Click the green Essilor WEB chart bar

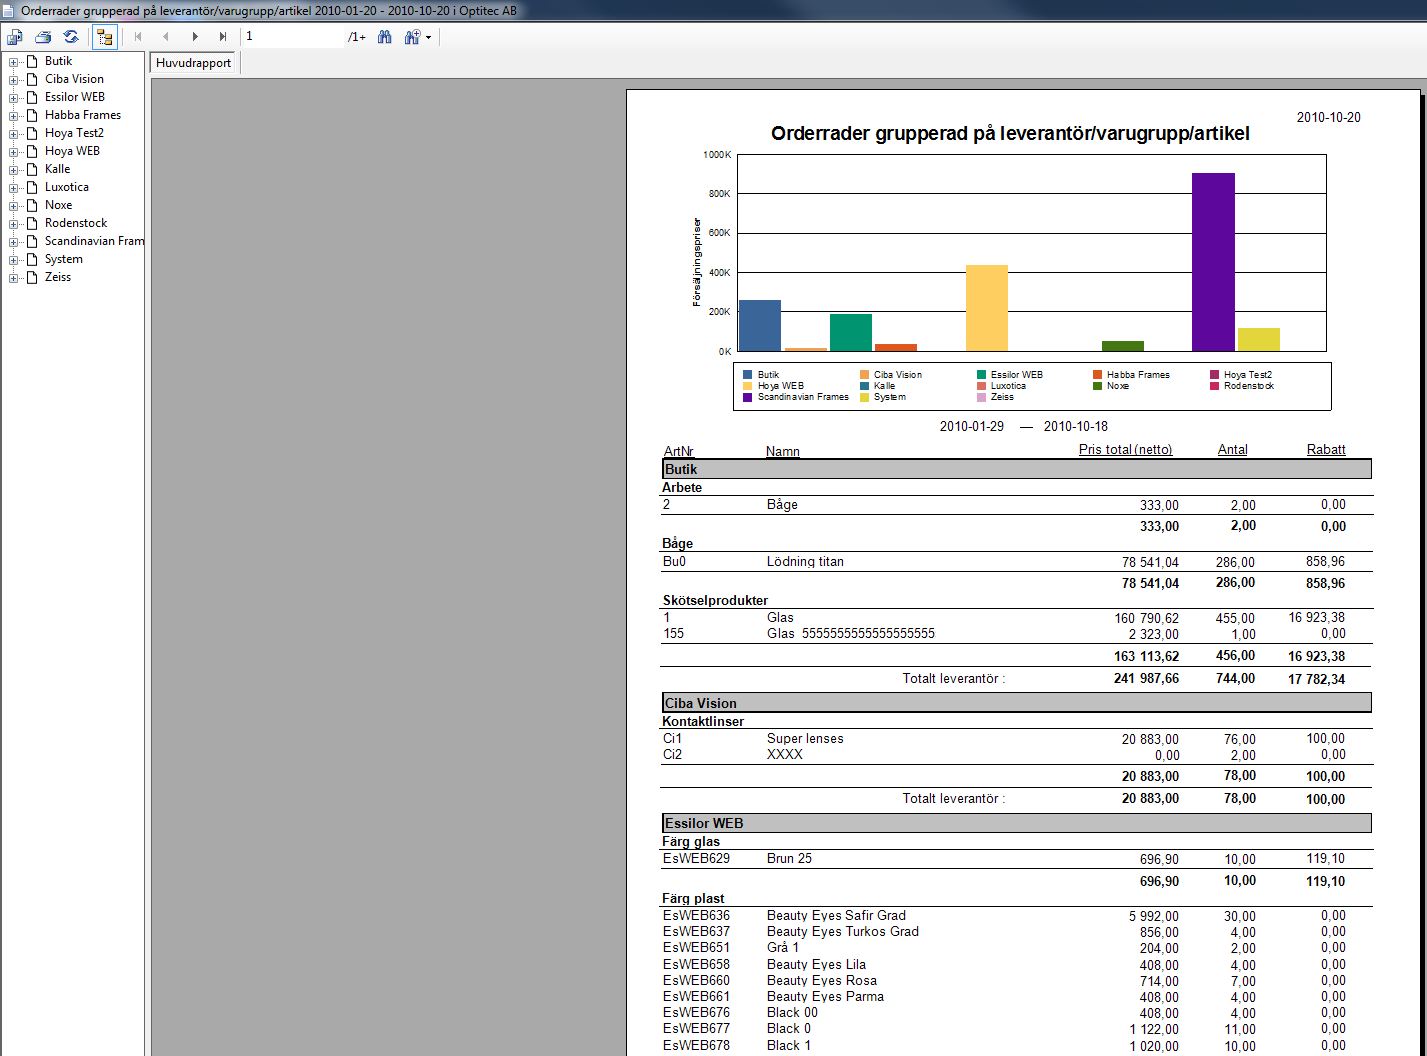[x=851, y=333]
